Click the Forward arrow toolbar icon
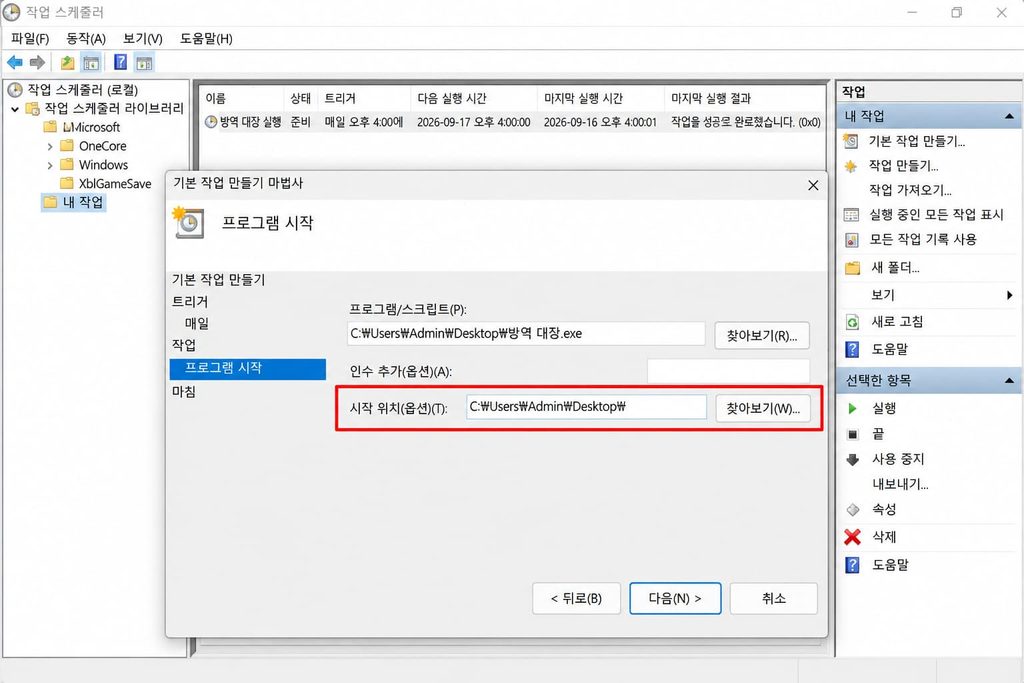The width and height of the screenshot is (1024, 683). (37, 63)
